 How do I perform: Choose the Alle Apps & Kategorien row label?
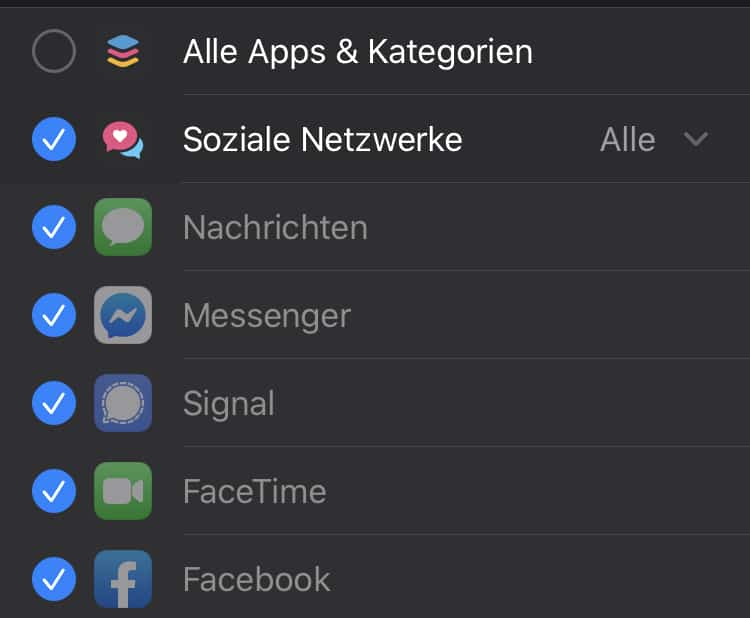point(358,52)
